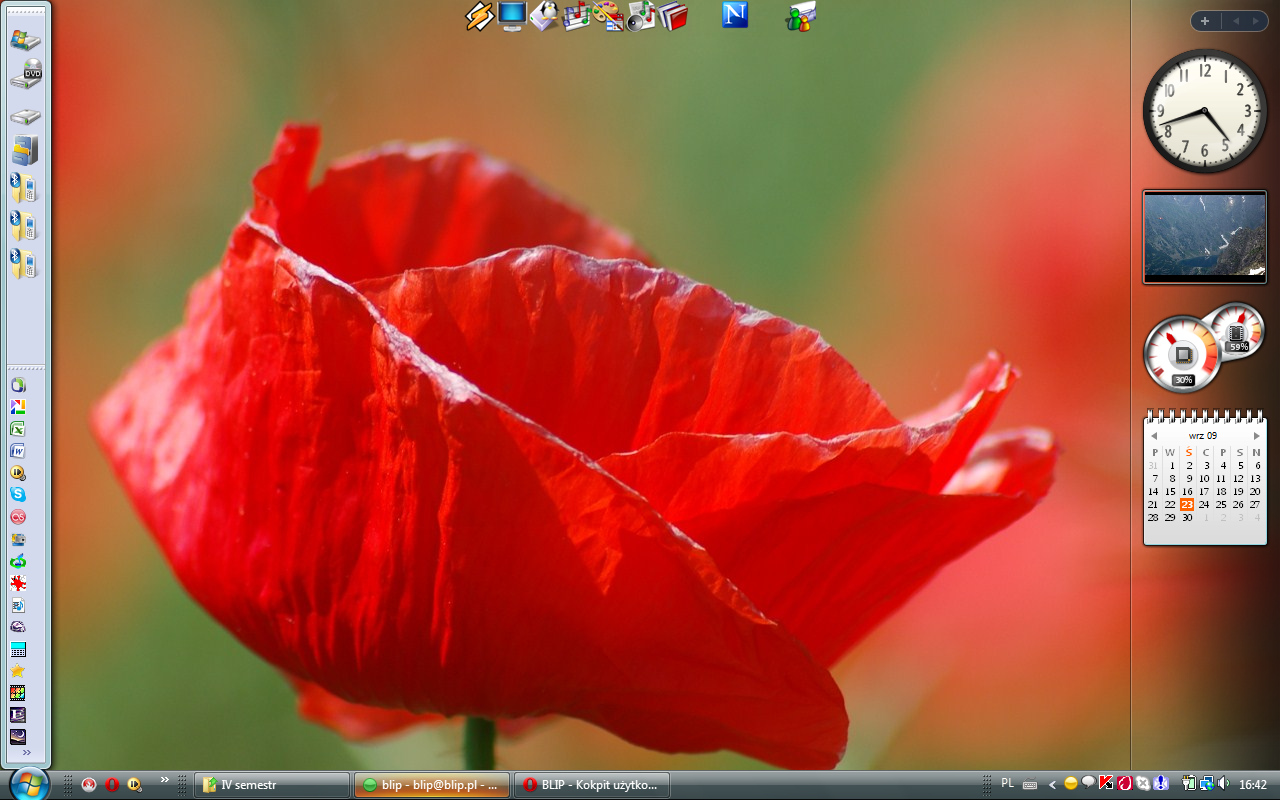Show hidden system tray icons
Viewport: 1280px width, 800px height.
1052,785
